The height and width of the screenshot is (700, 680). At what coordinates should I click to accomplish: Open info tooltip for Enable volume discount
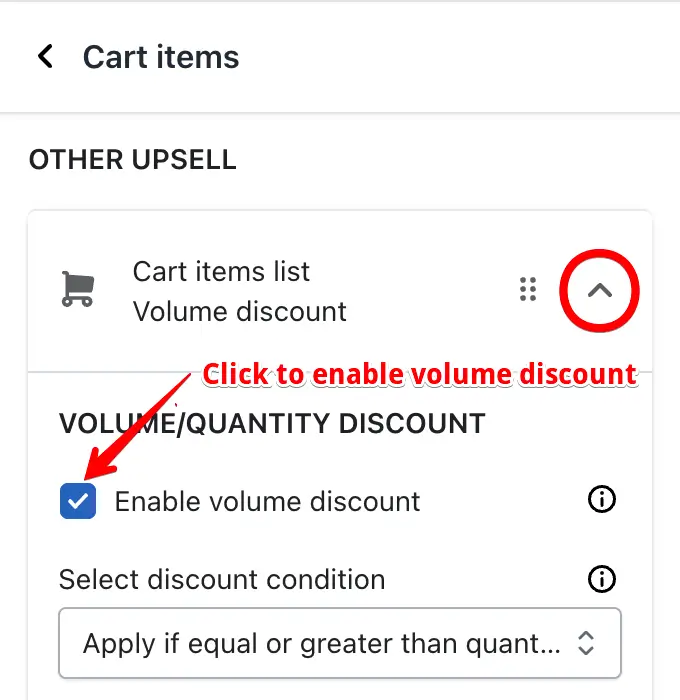[x=601, y=499]
